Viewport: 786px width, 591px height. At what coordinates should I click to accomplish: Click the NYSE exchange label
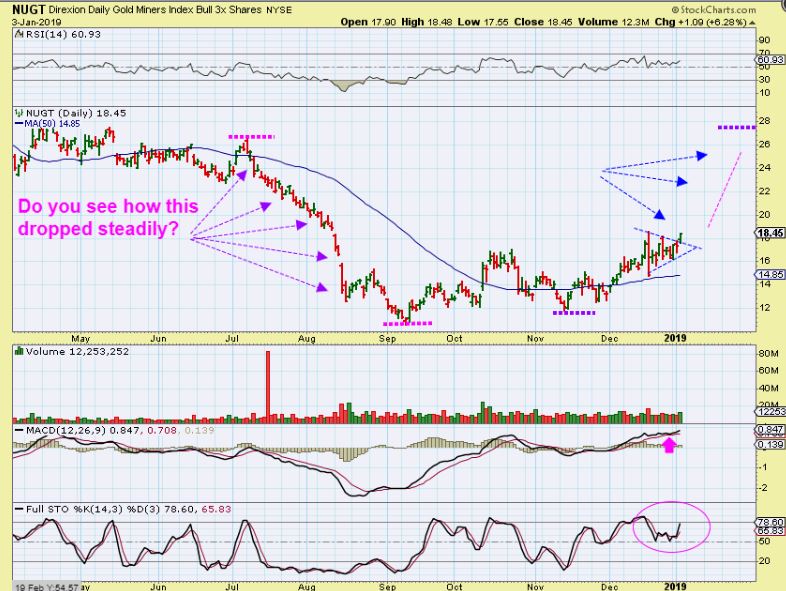tap(279, 10)
